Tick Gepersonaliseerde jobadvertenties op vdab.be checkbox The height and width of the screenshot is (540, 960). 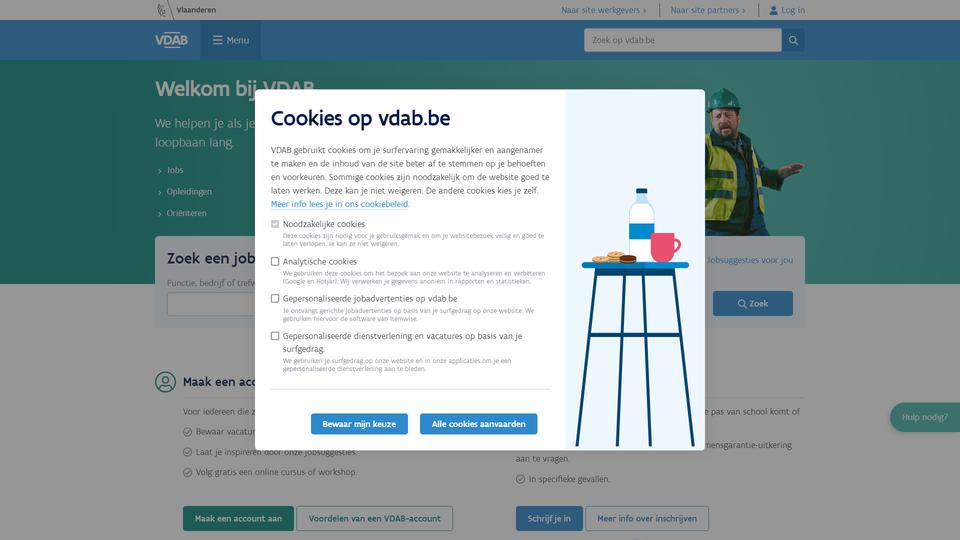tap(275, 299)
